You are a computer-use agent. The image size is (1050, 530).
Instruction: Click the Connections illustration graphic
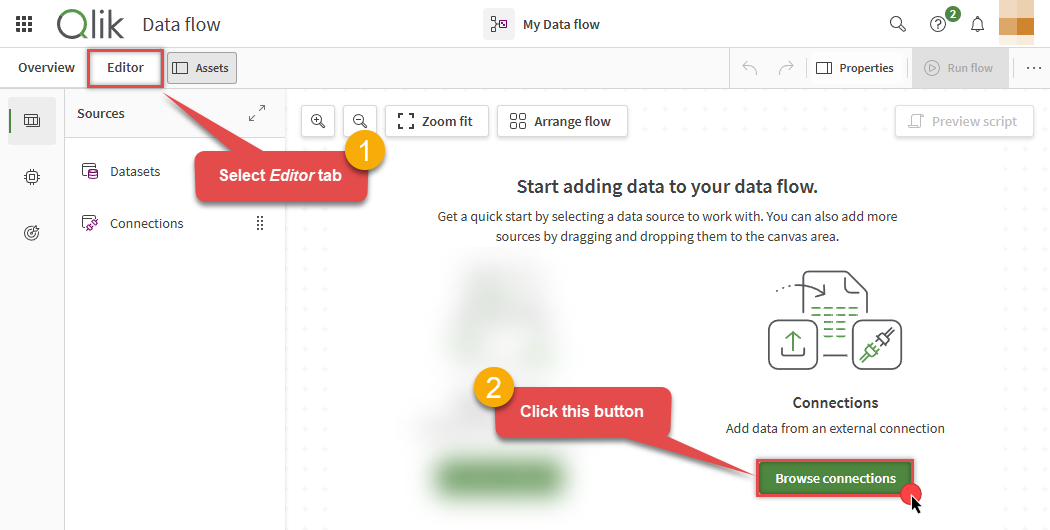[x=835, y=320]
